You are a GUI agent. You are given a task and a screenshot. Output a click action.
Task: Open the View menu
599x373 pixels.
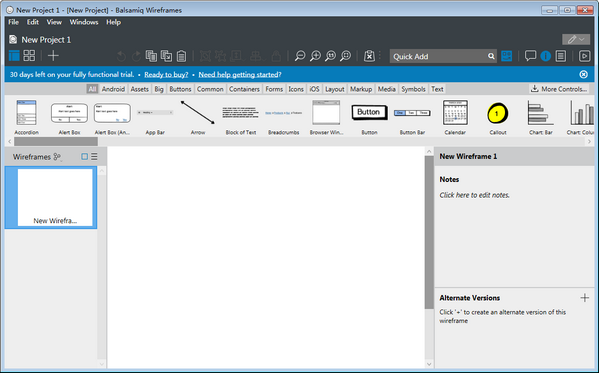[x=54, y=22]
